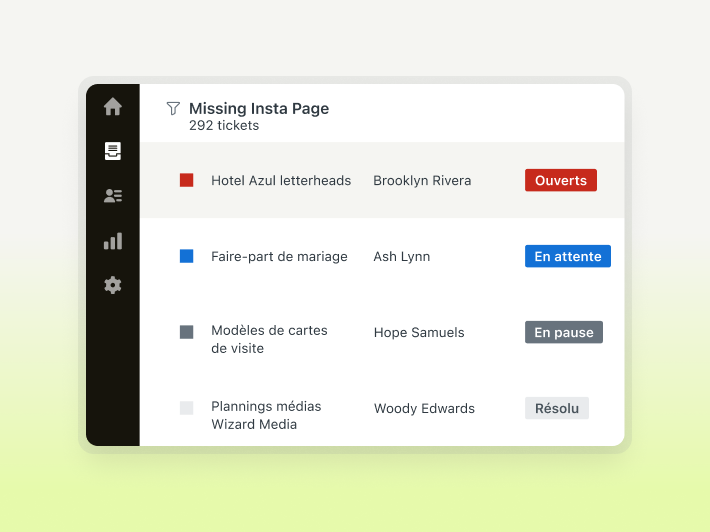Image resolution: width=710 pixels, height=532 pixels.
Task: Click the gray En pause status badge
Action: tap(563, 332)
